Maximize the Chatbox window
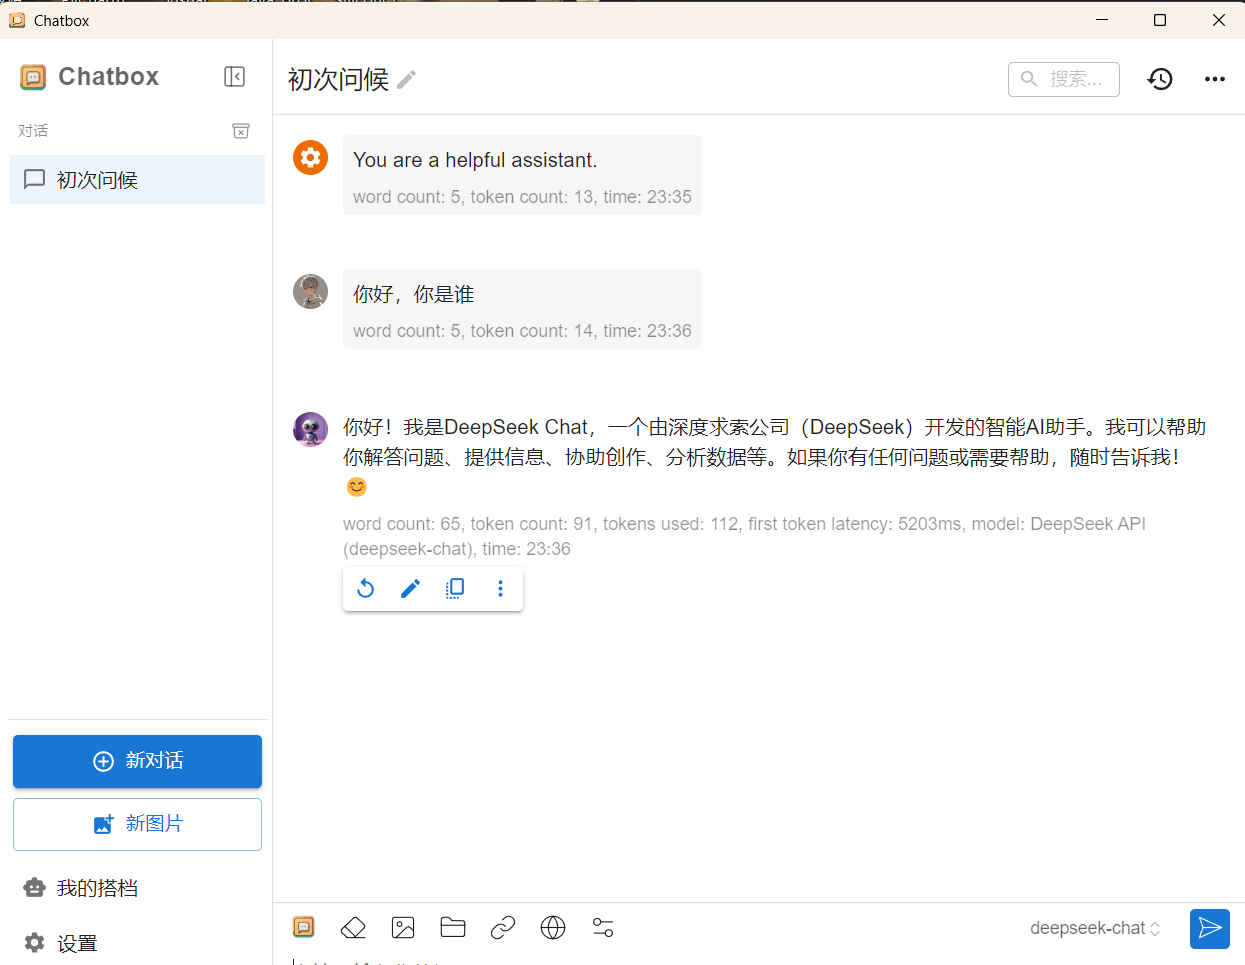 tap(1160, 20)
